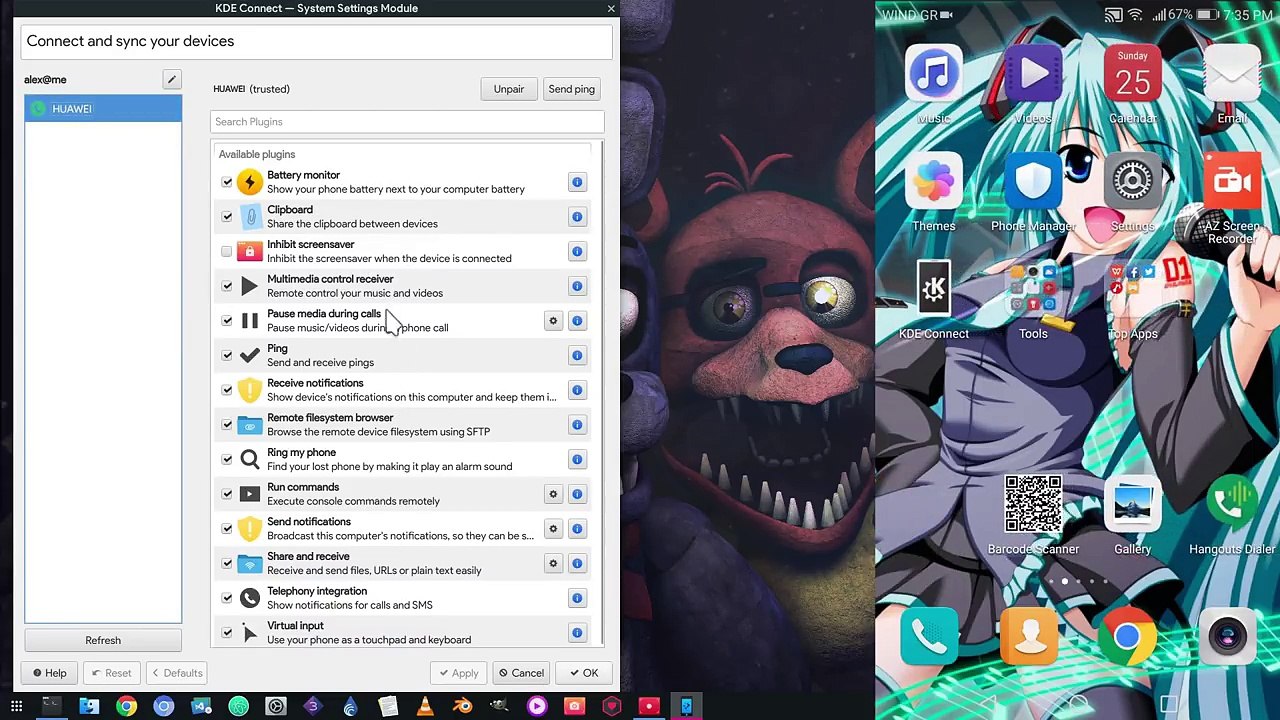Open Phone Manager app on phone

pyautogui.click(x=1033, y=192)
